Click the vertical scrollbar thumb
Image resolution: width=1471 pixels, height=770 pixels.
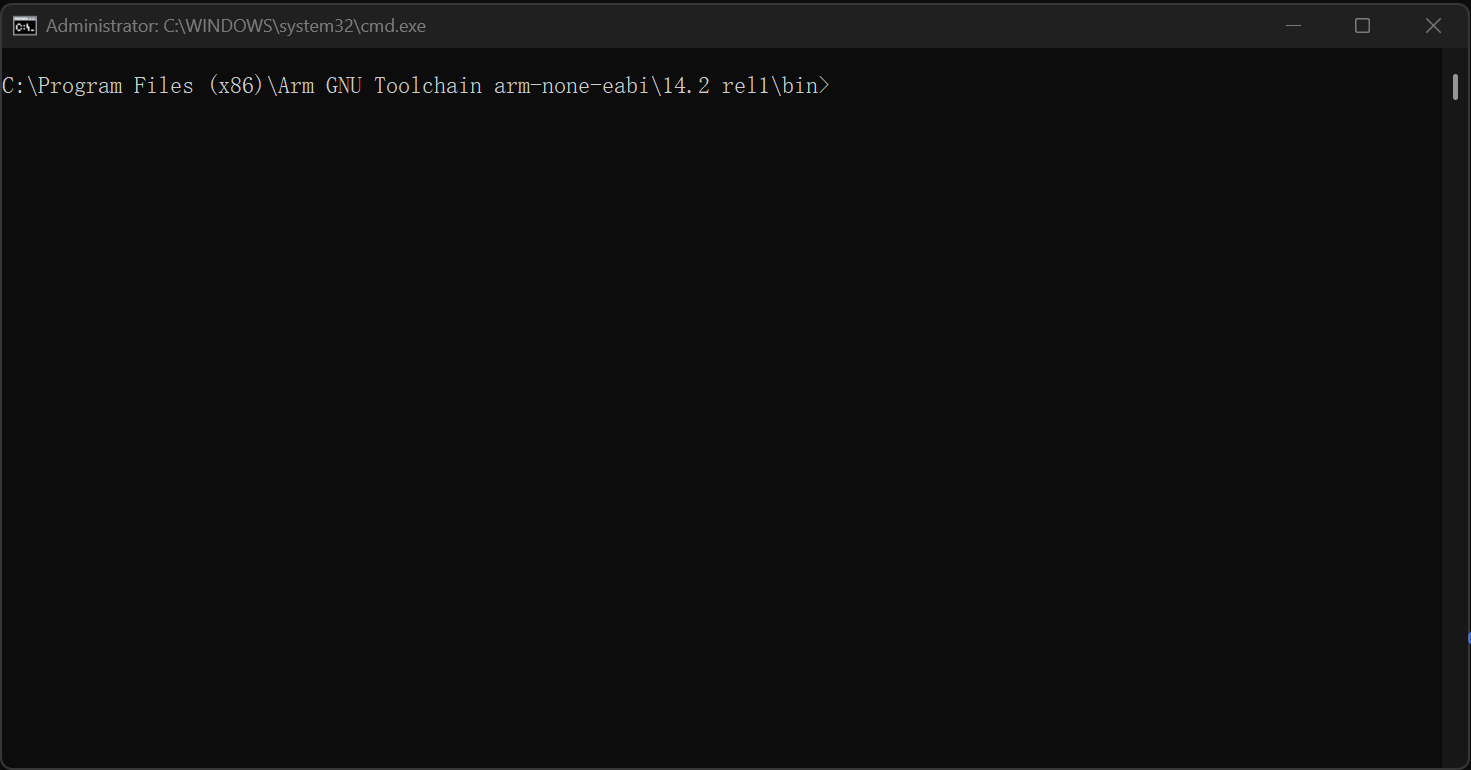[x=1455, y=87]
